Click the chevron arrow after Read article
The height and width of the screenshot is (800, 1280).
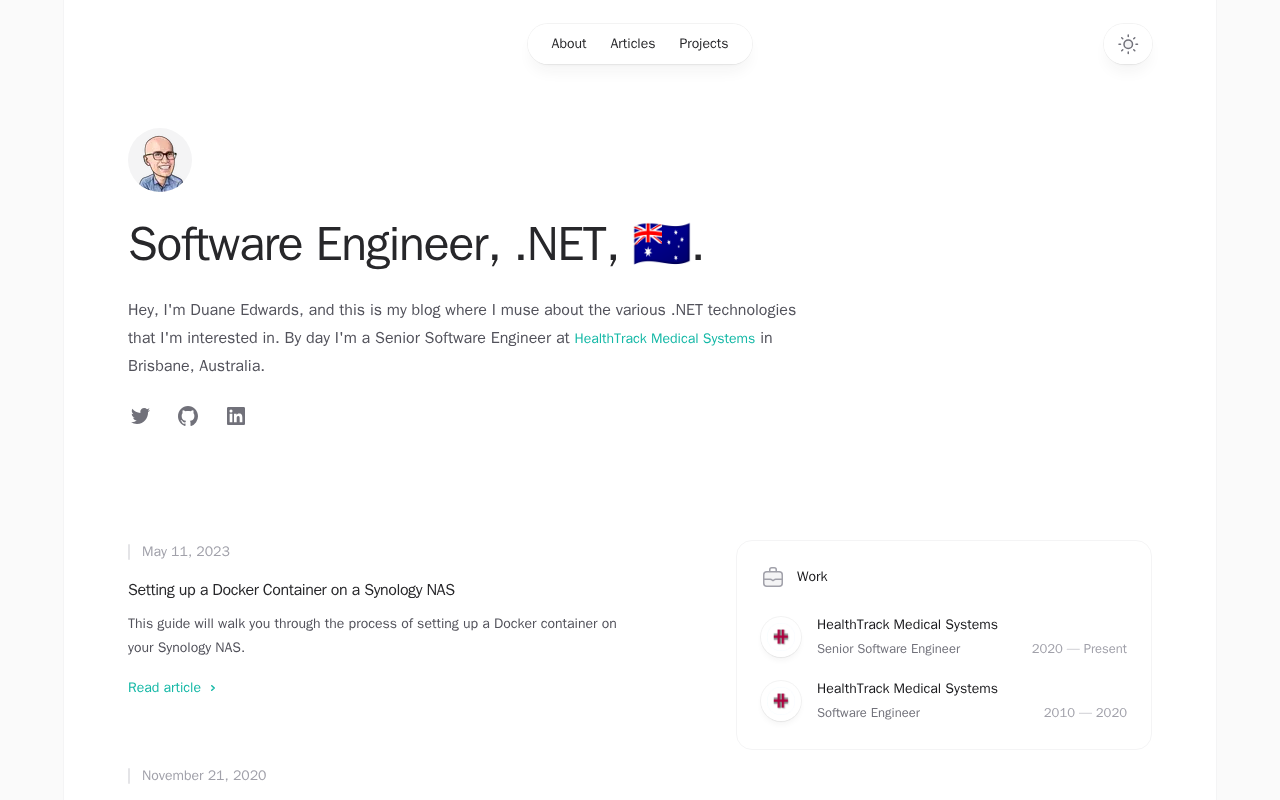pos(213,688)
